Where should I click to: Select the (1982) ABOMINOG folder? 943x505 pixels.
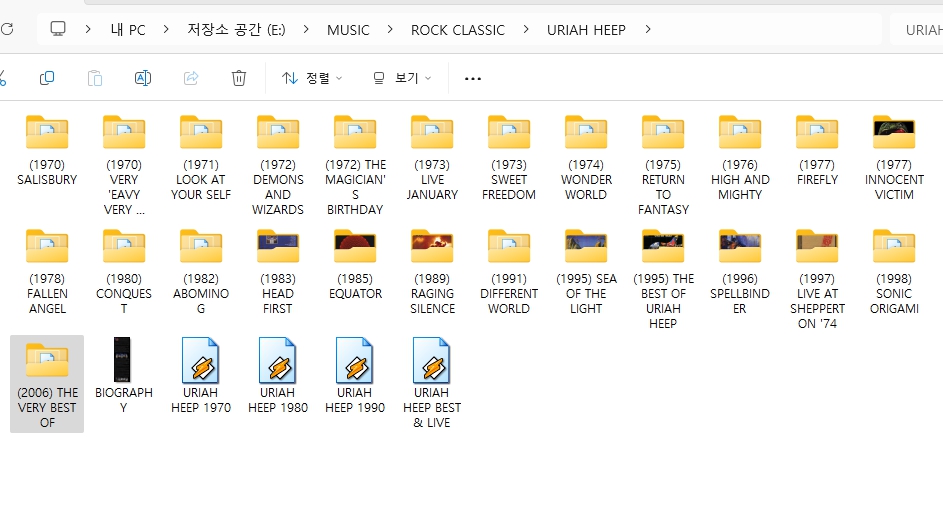point(201,272)
